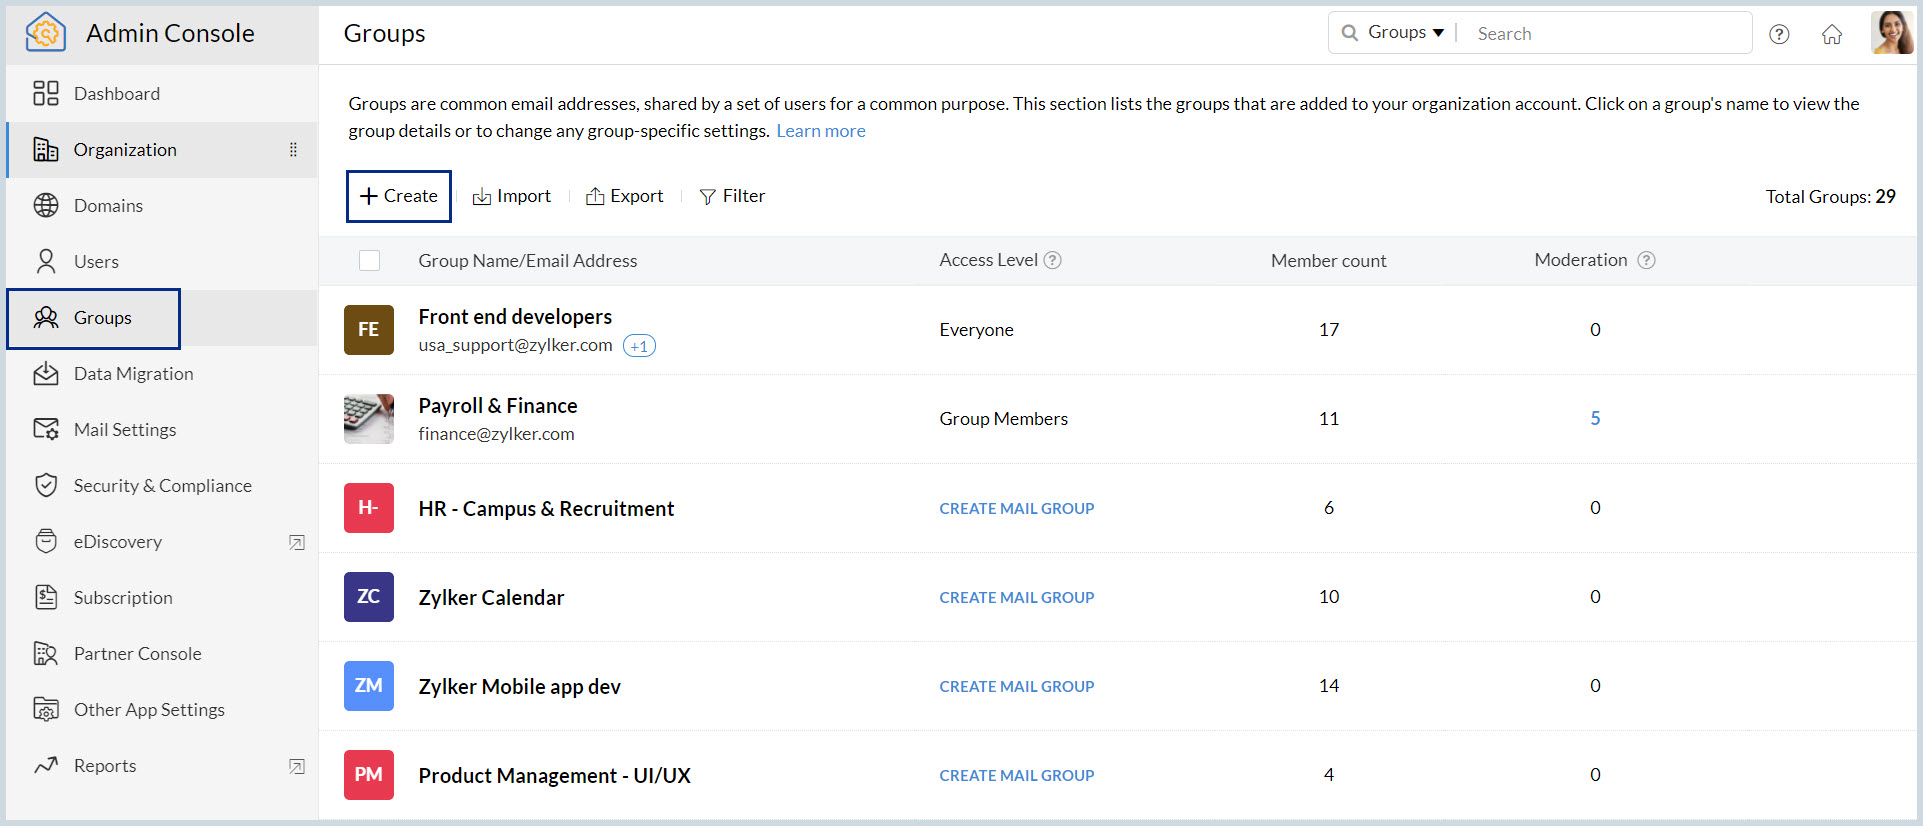Export the groups list
This screenshot has width=1923, height=826.
click(625, 196)
